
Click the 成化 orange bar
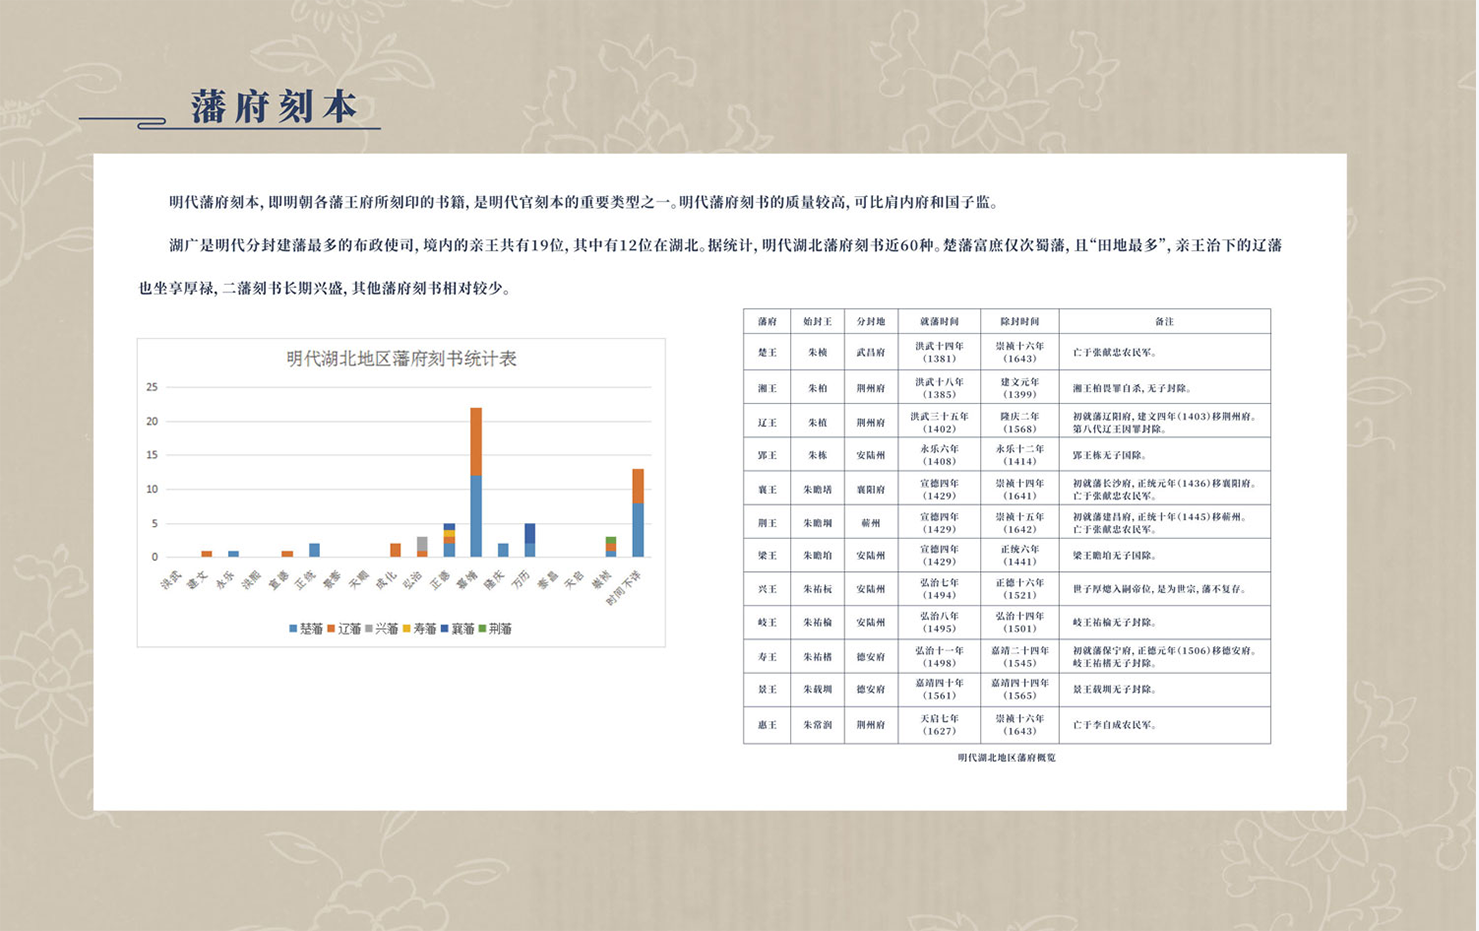point(395,550)
